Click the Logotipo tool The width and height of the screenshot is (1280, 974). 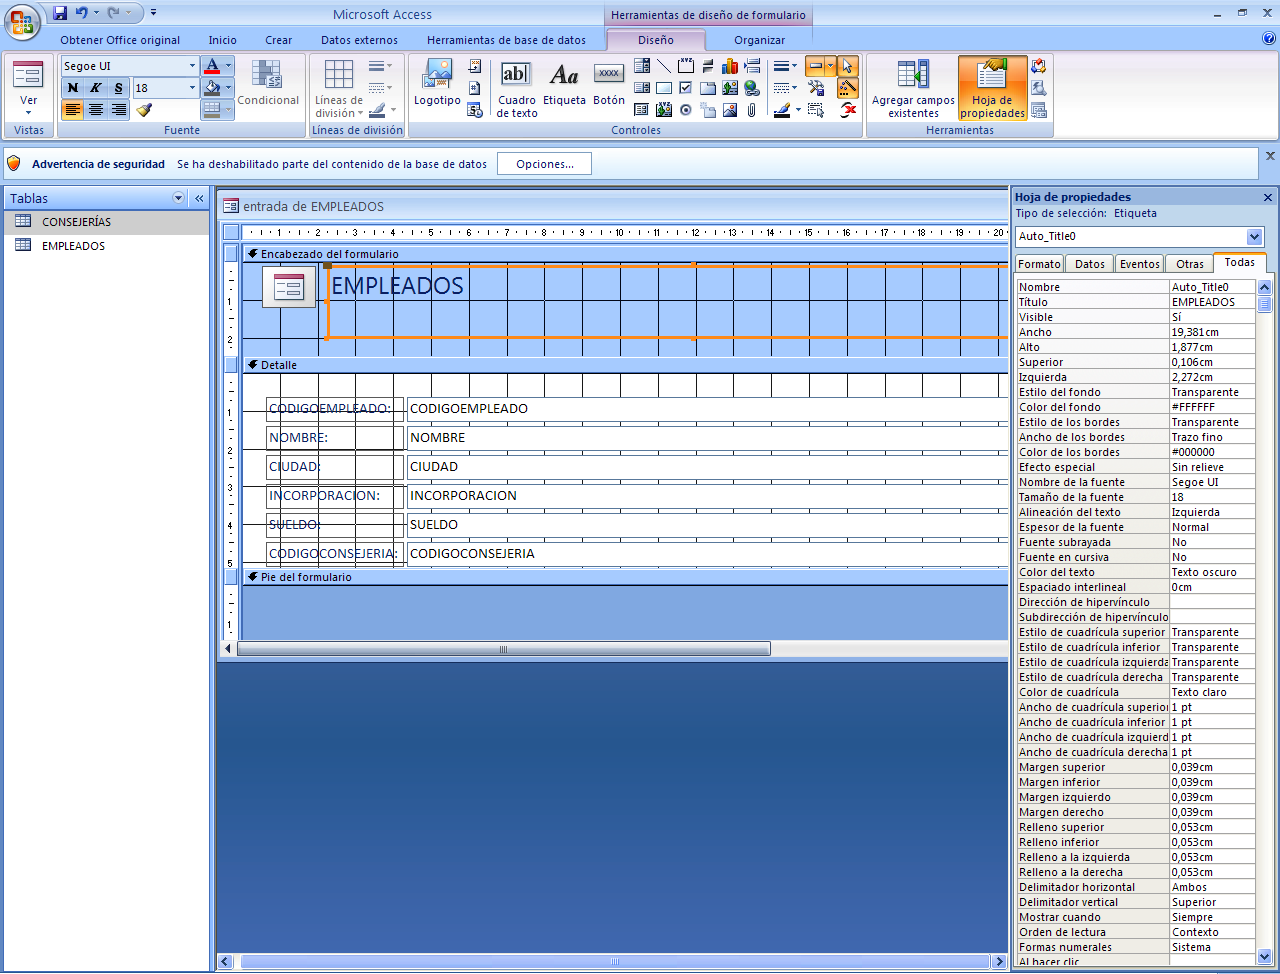(x=437, y=85)
